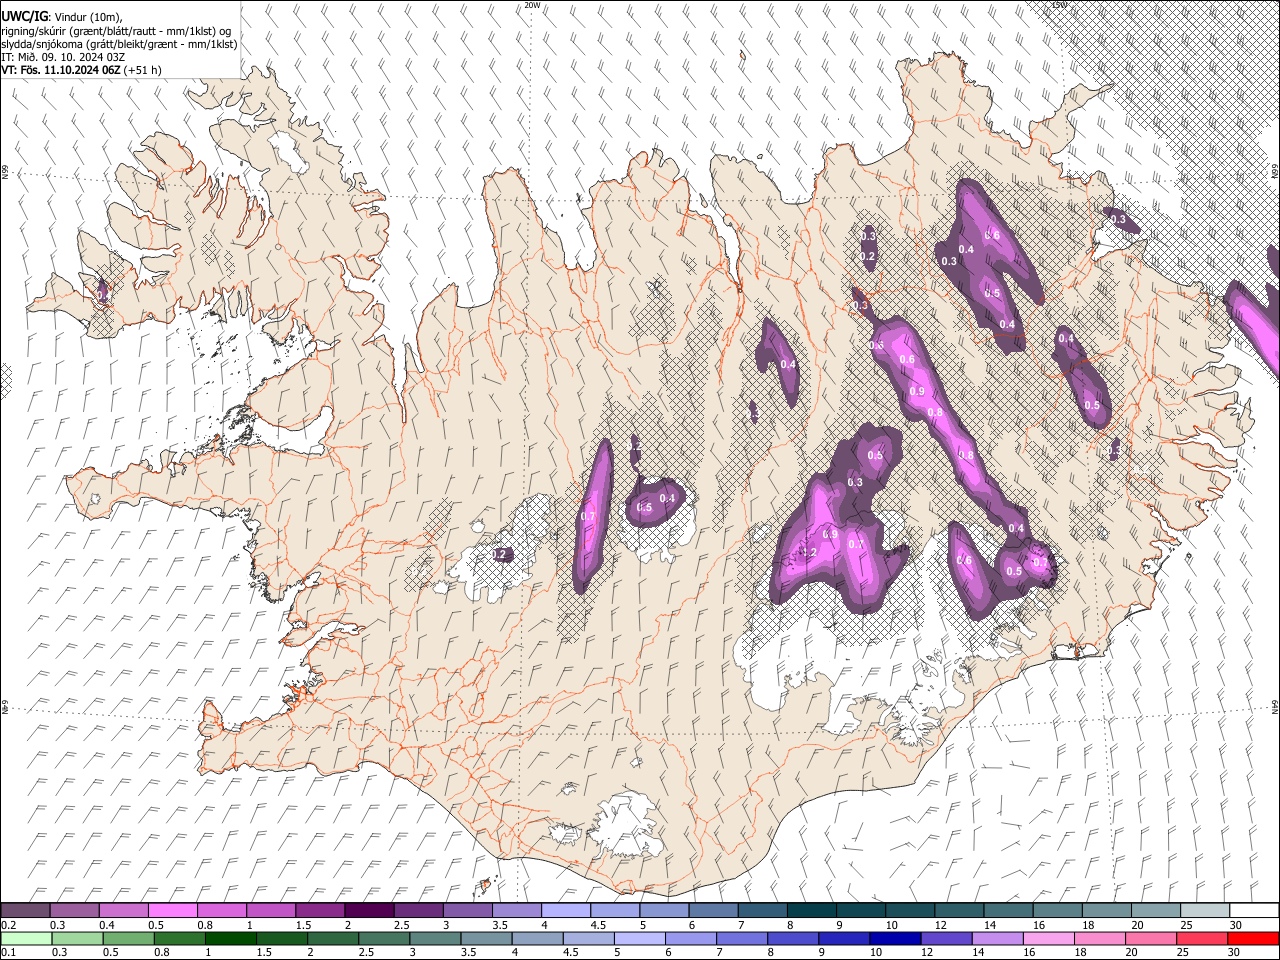Click lower legend swatch between 25 and 30
The width and height of the screenshot is (1280, 960).
click(1200, 938)
